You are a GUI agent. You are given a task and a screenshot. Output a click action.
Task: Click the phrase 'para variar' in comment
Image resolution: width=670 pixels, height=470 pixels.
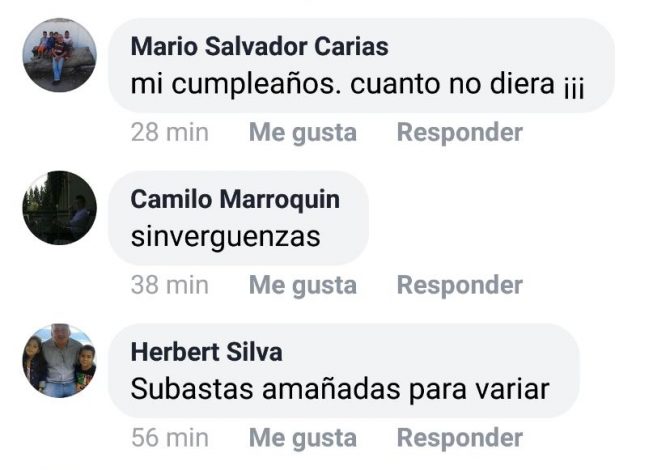[479, 390]
